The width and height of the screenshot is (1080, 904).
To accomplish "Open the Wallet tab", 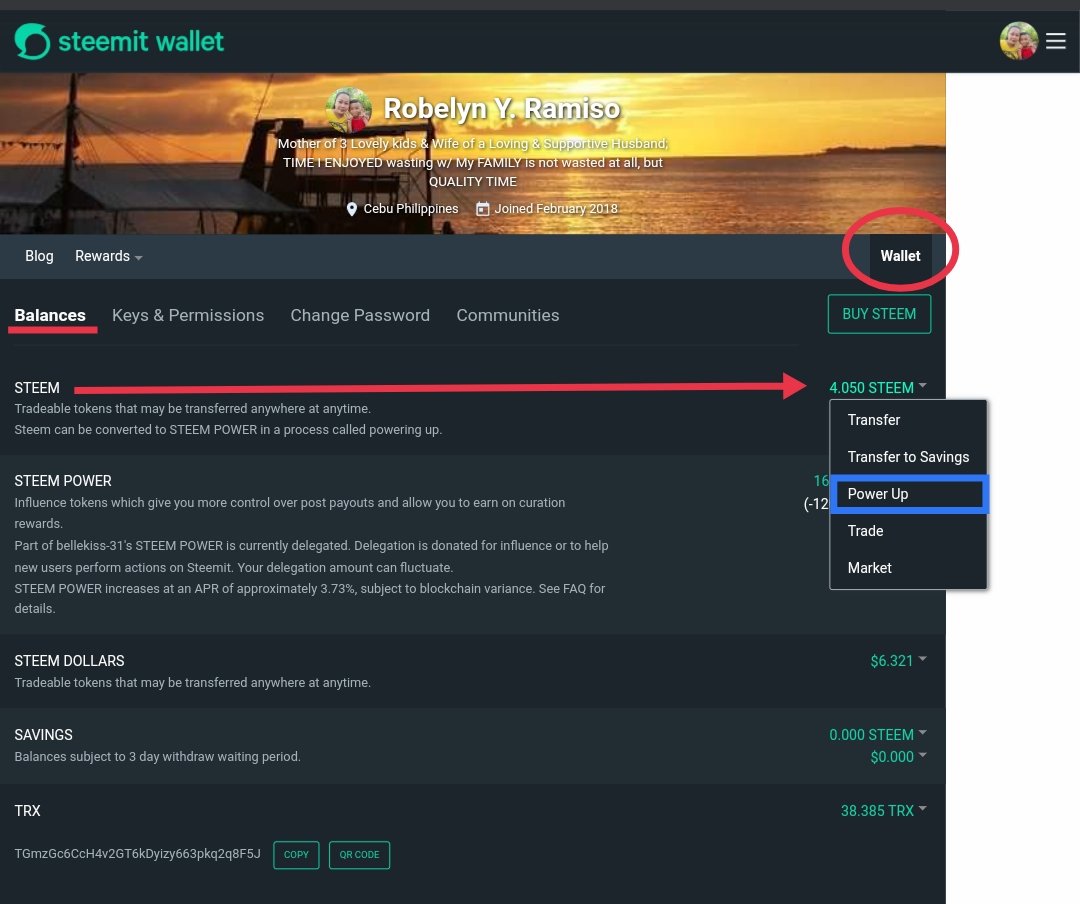I will [900, 256].
